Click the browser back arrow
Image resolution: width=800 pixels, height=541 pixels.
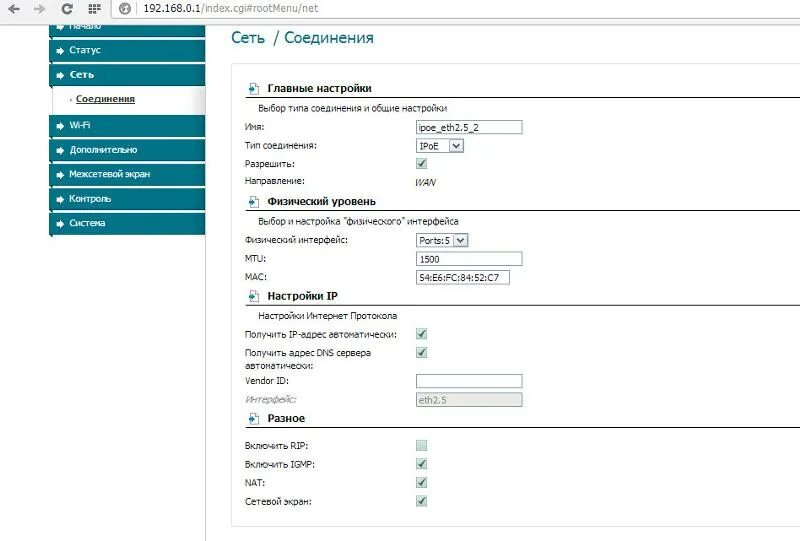pyautogui.click(x=13, y=9)
